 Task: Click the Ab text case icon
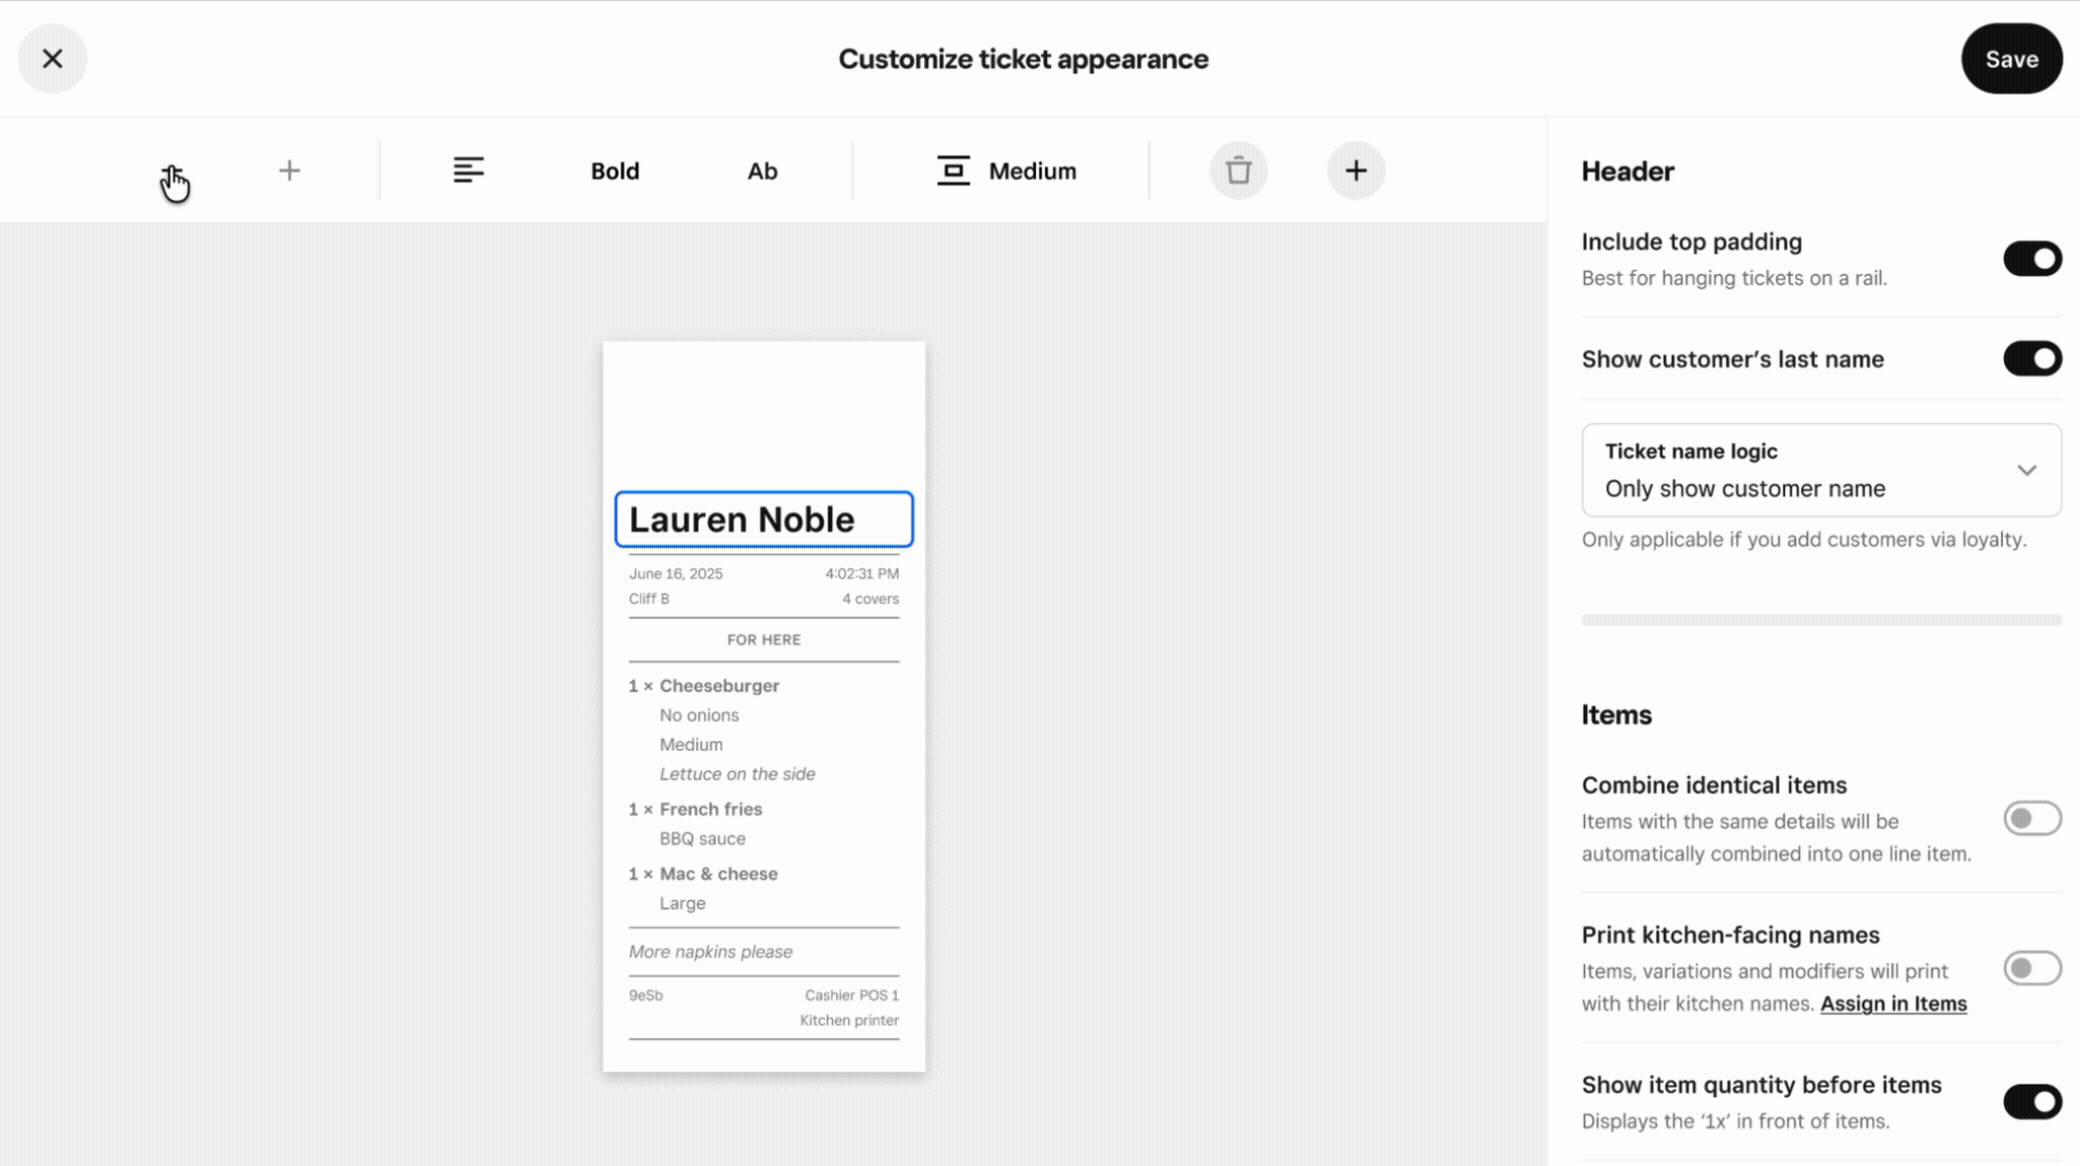pos(762,171)
